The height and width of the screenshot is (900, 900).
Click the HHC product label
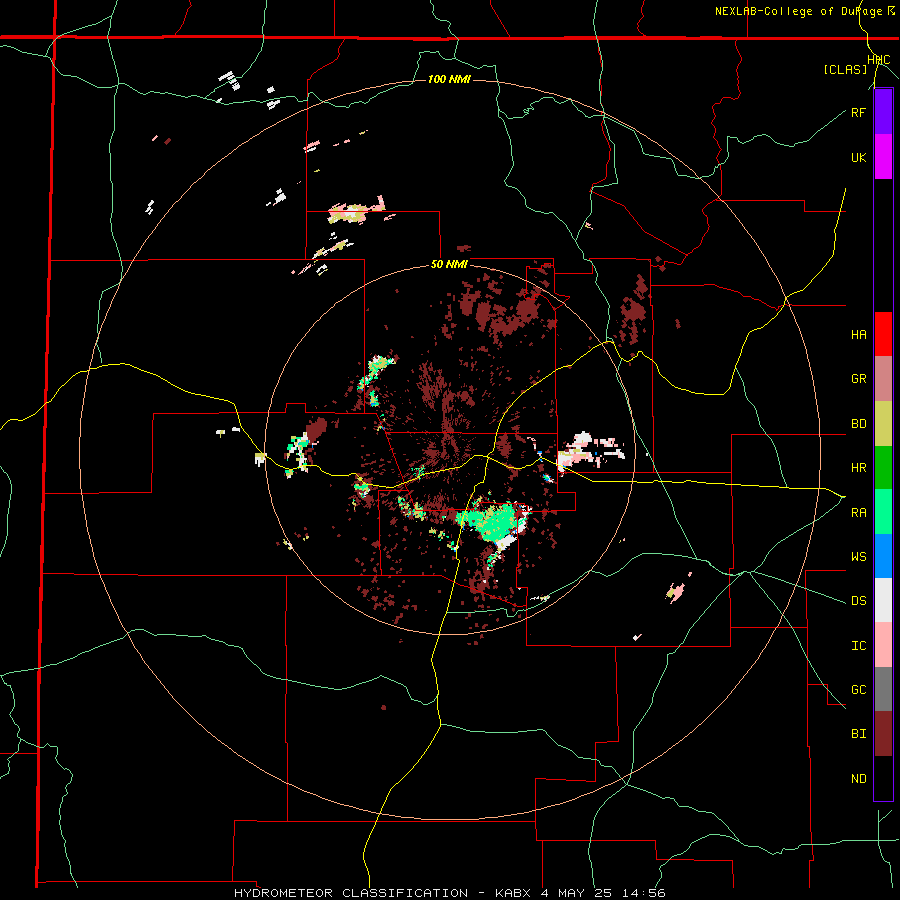click(879, 60)
